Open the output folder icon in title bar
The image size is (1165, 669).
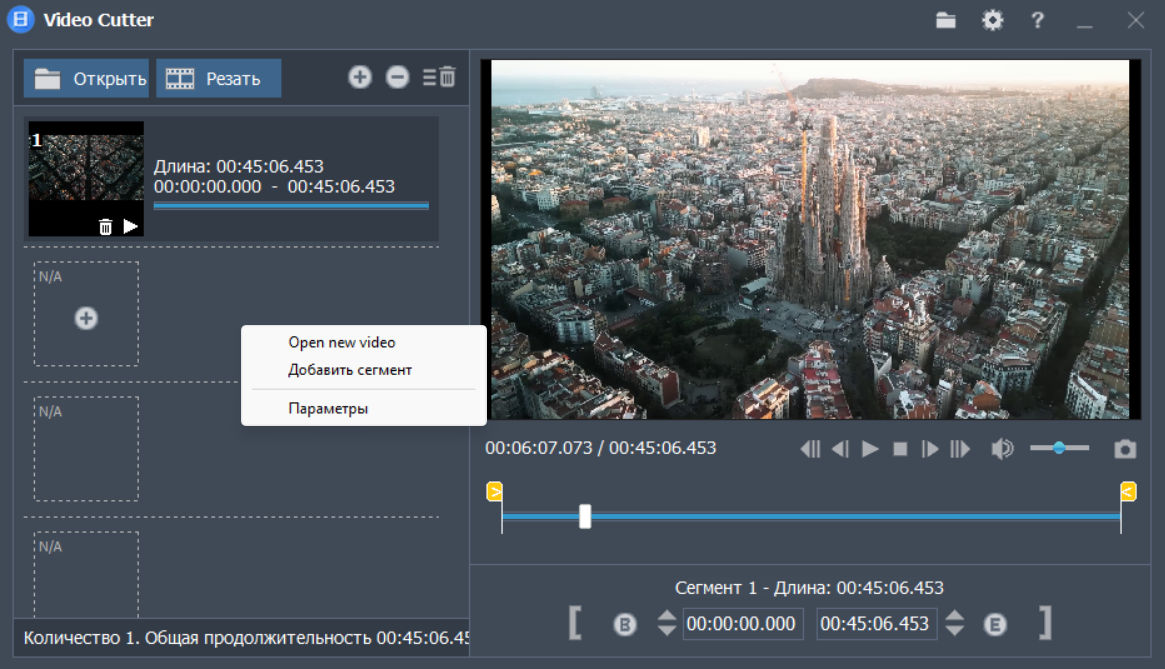[x=946, y=20]
